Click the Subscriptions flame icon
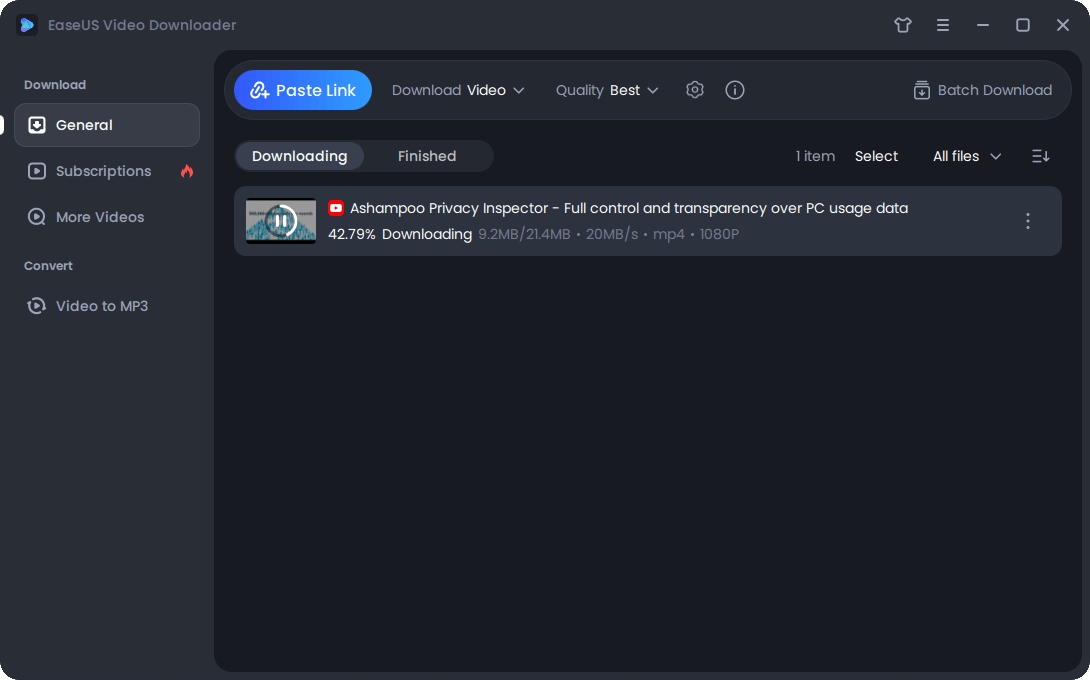 [x=187, y=171]
